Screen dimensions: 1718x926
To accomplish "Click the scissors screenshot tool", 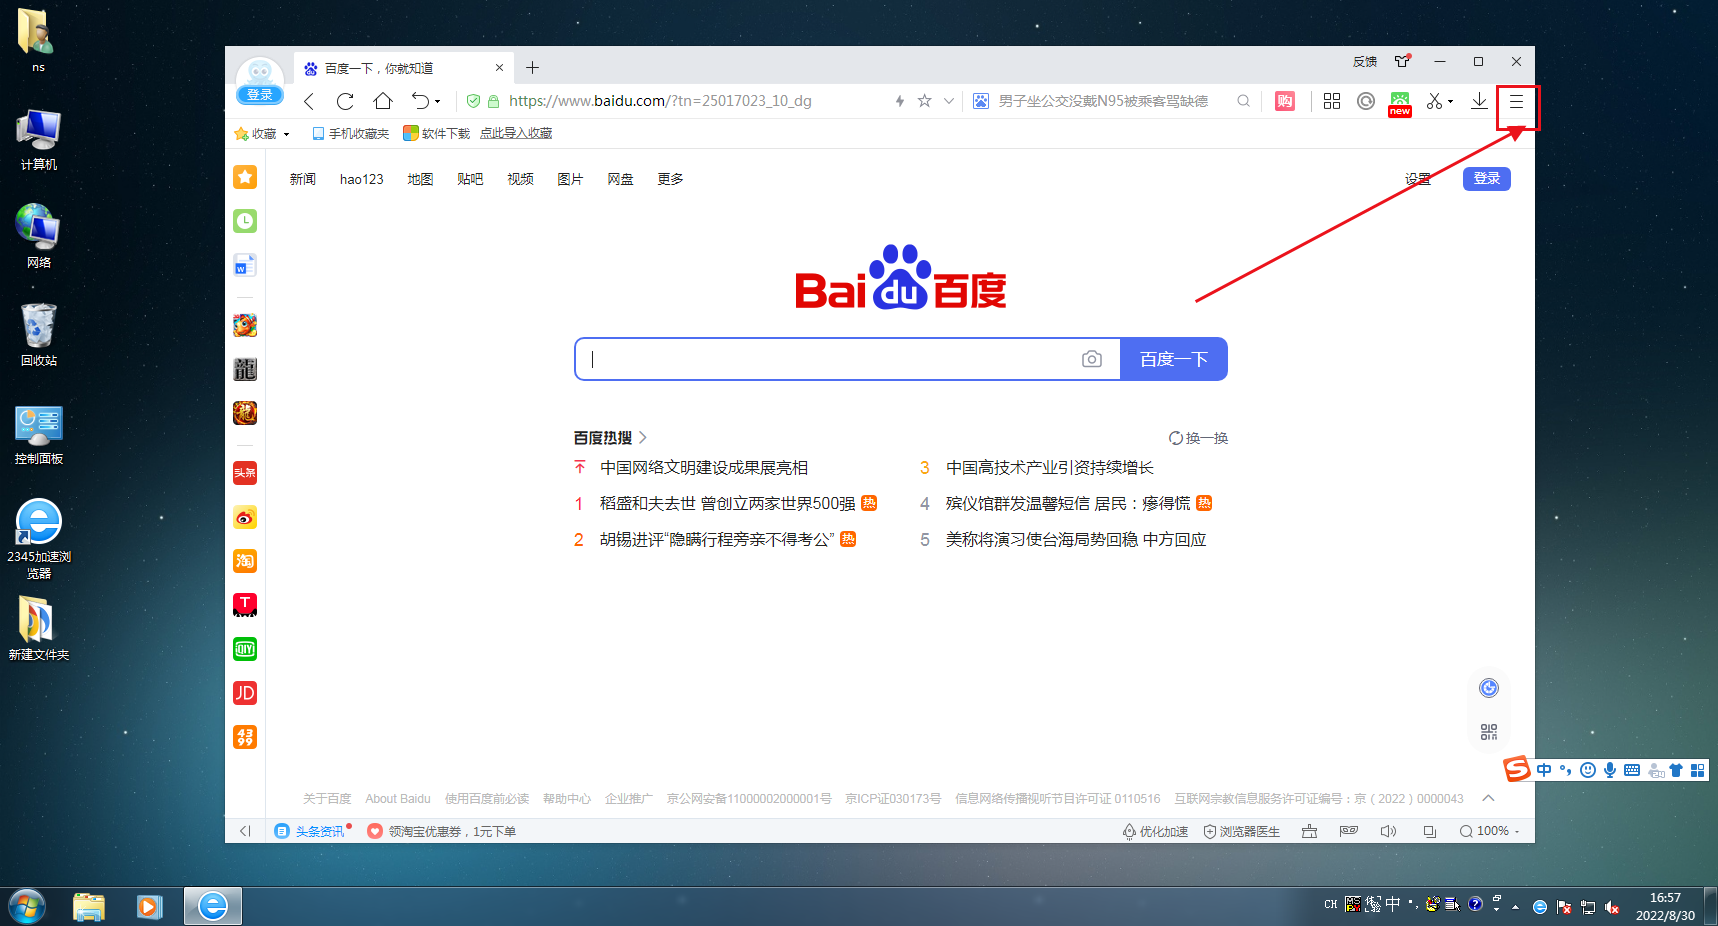I will click(x=1434, y=101).
